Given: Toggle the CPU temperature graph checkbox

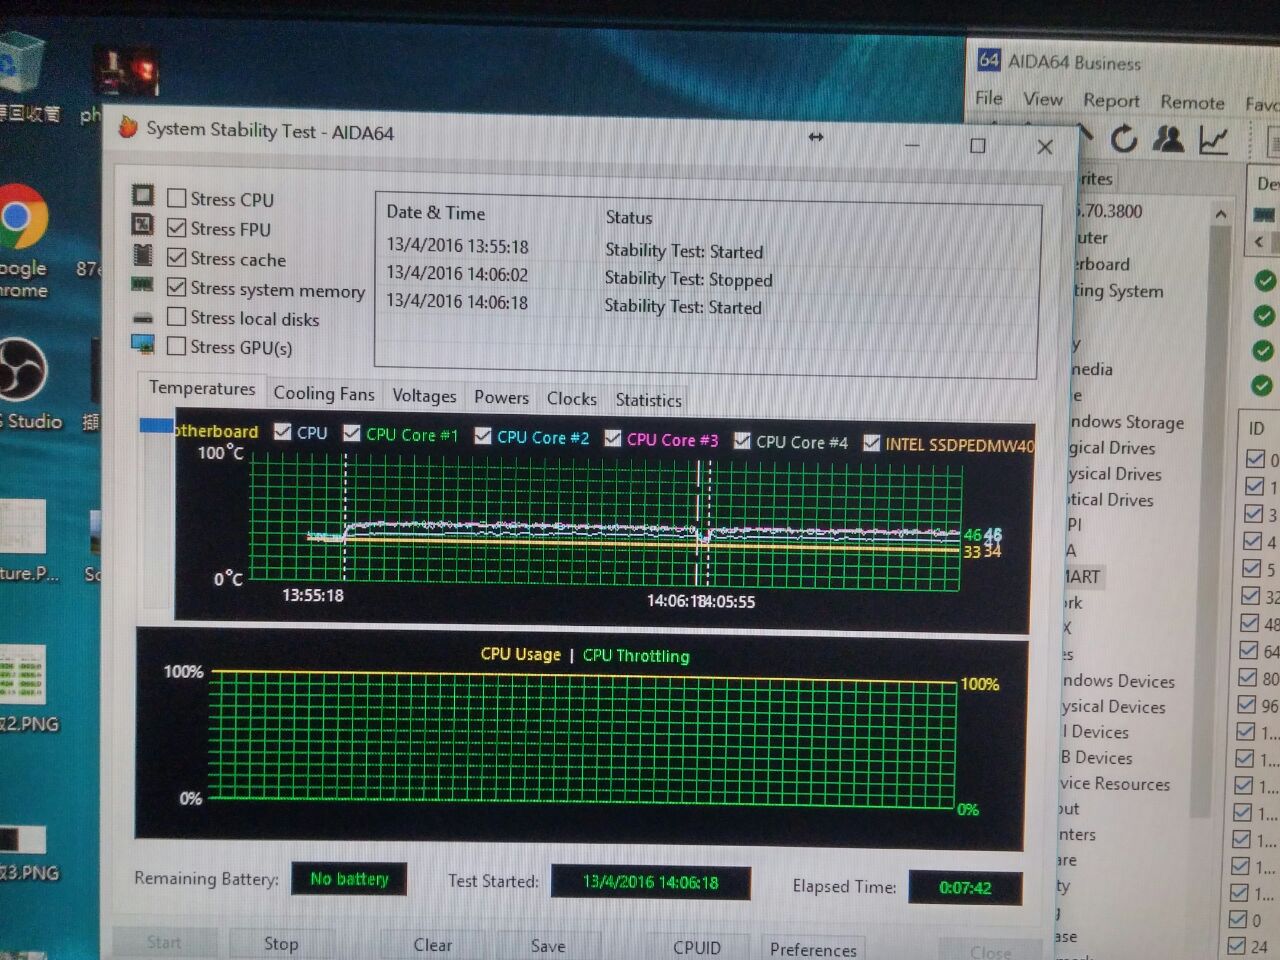Looking at the screenshot, I should point(283,431).
